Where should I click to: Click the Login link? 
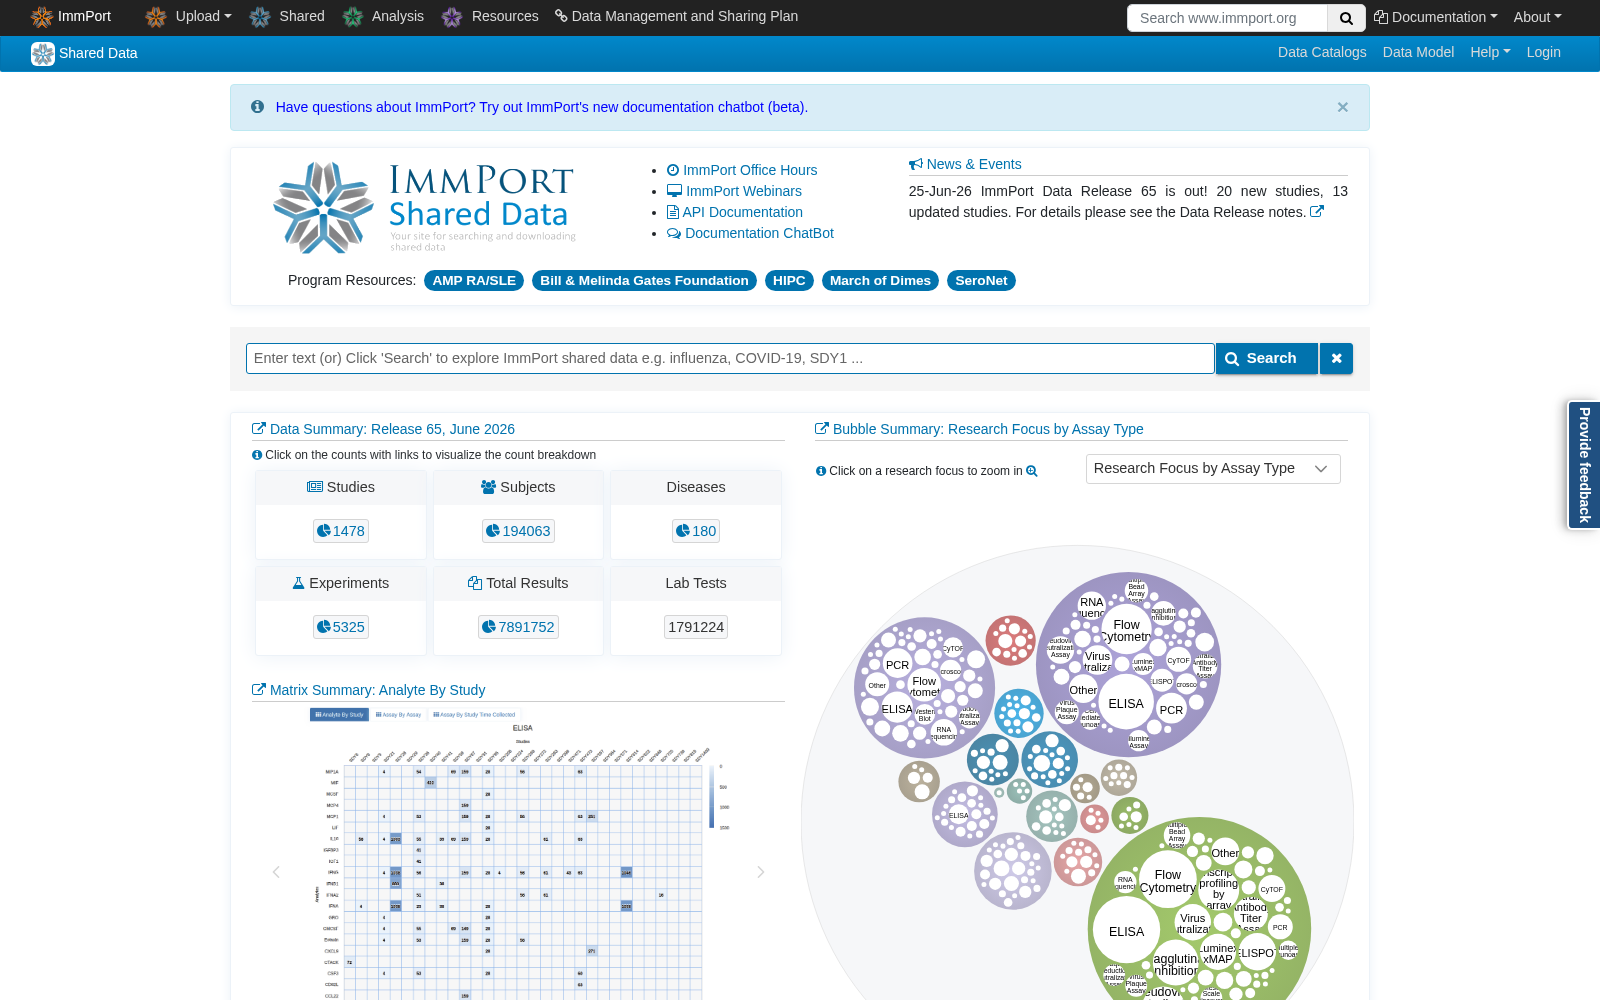coord(1543,52)
